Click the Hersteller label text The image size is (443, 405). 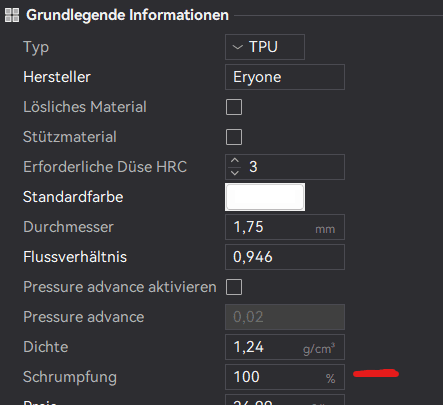point(57,77)
